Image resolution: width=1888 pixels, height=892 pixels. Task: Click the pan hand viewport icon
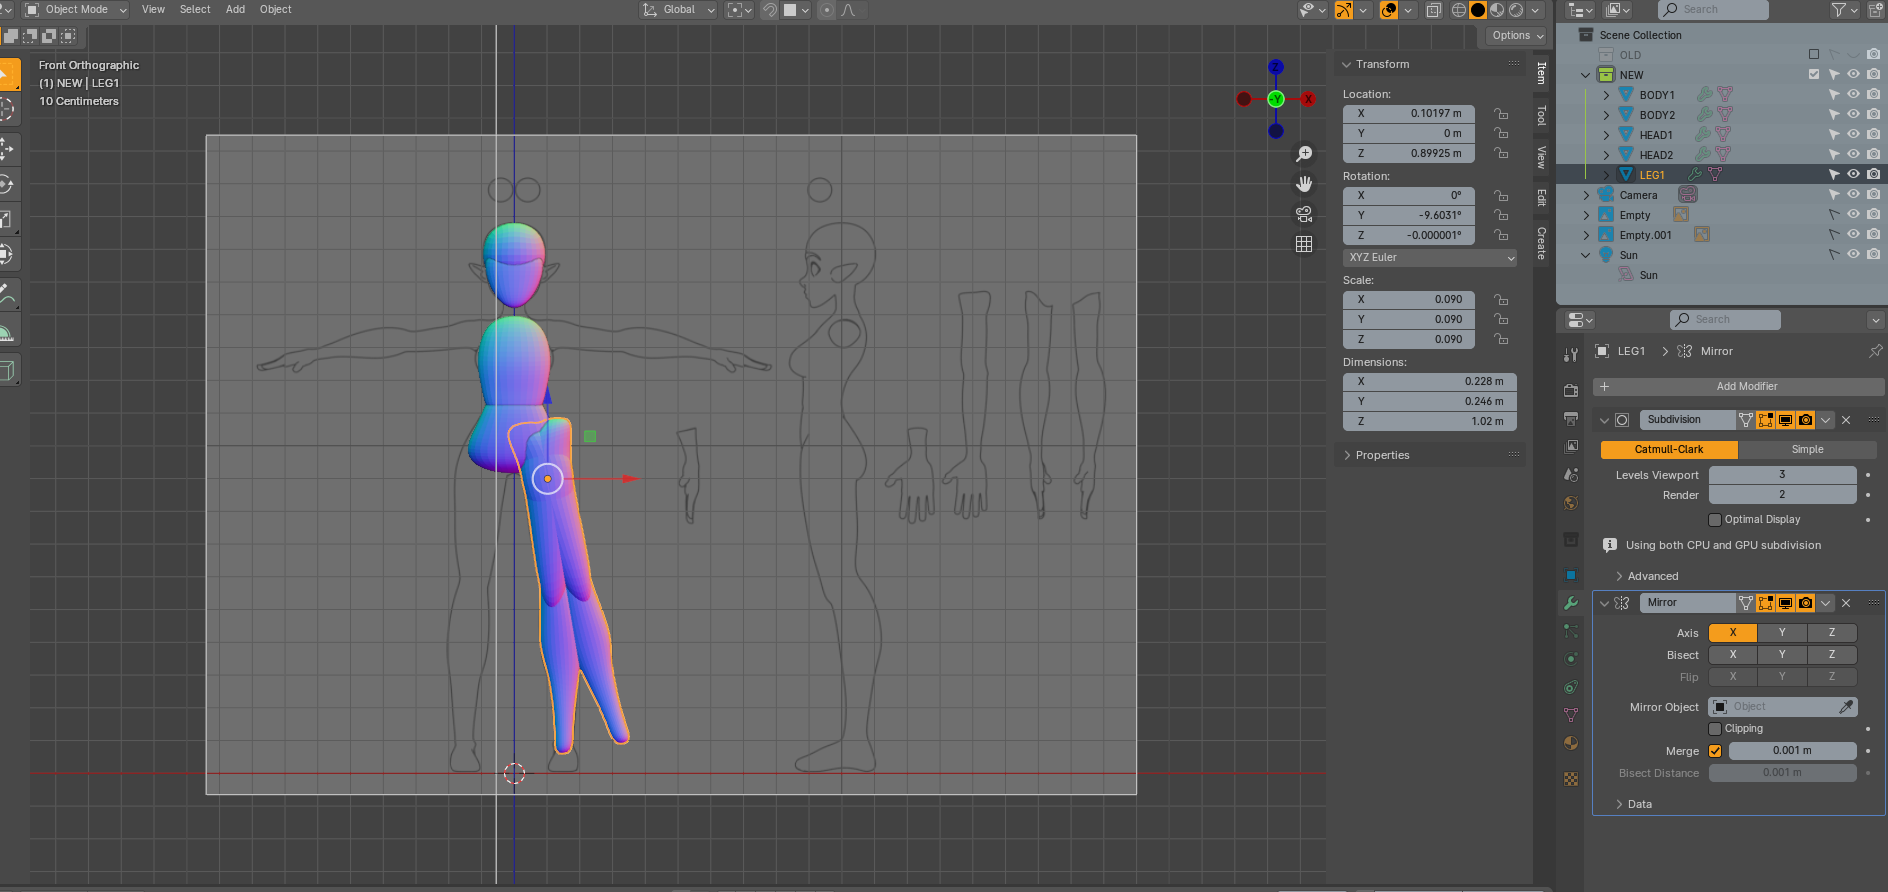tap(1304, 184)
